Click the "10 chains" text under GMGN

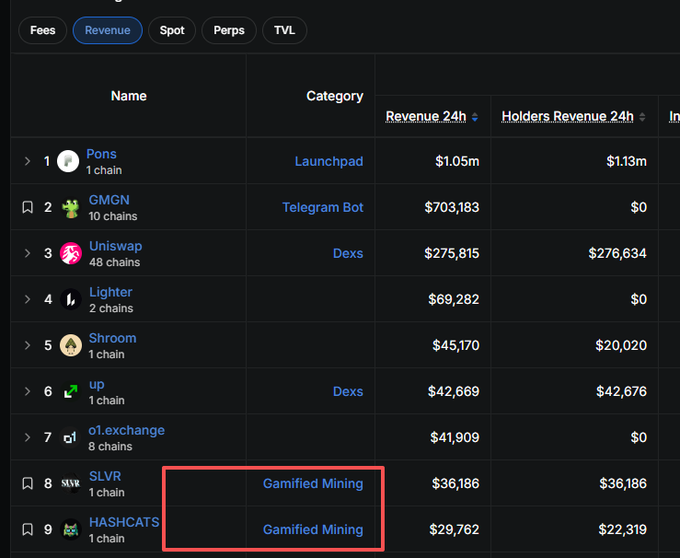click(x=113, y=216)
